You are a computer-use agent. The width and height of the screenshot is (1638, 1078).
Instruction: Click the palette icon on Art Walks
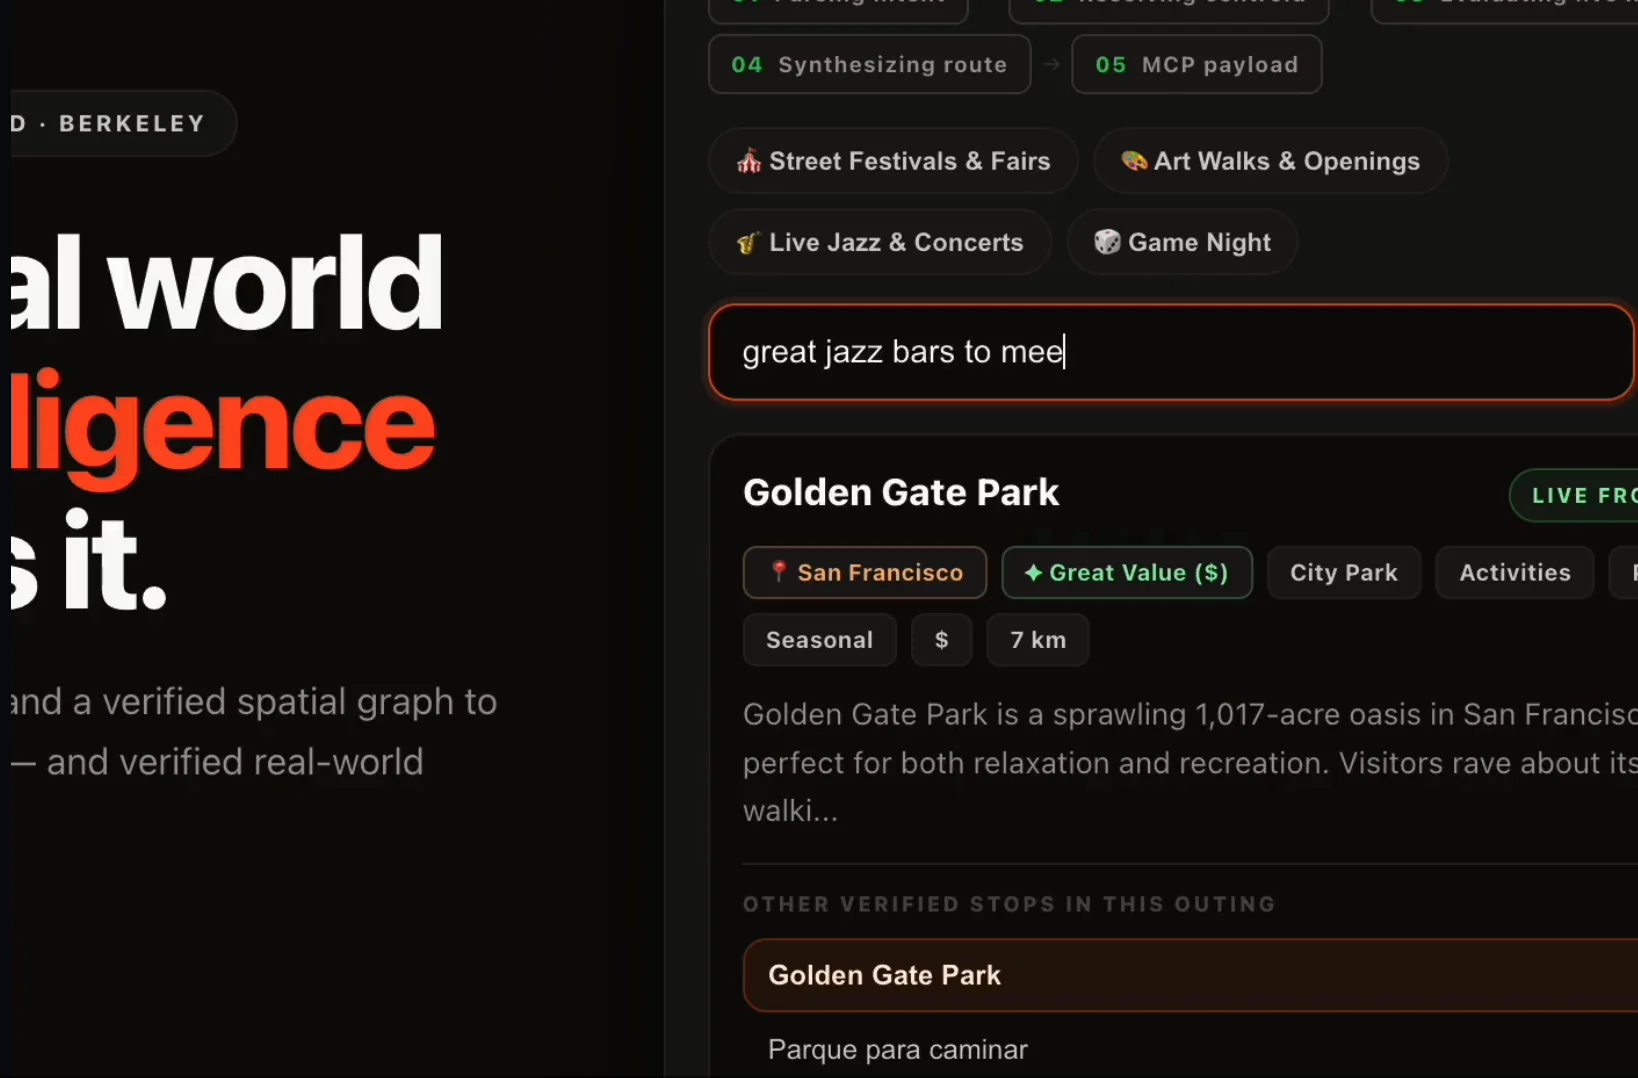[1134, 161]
